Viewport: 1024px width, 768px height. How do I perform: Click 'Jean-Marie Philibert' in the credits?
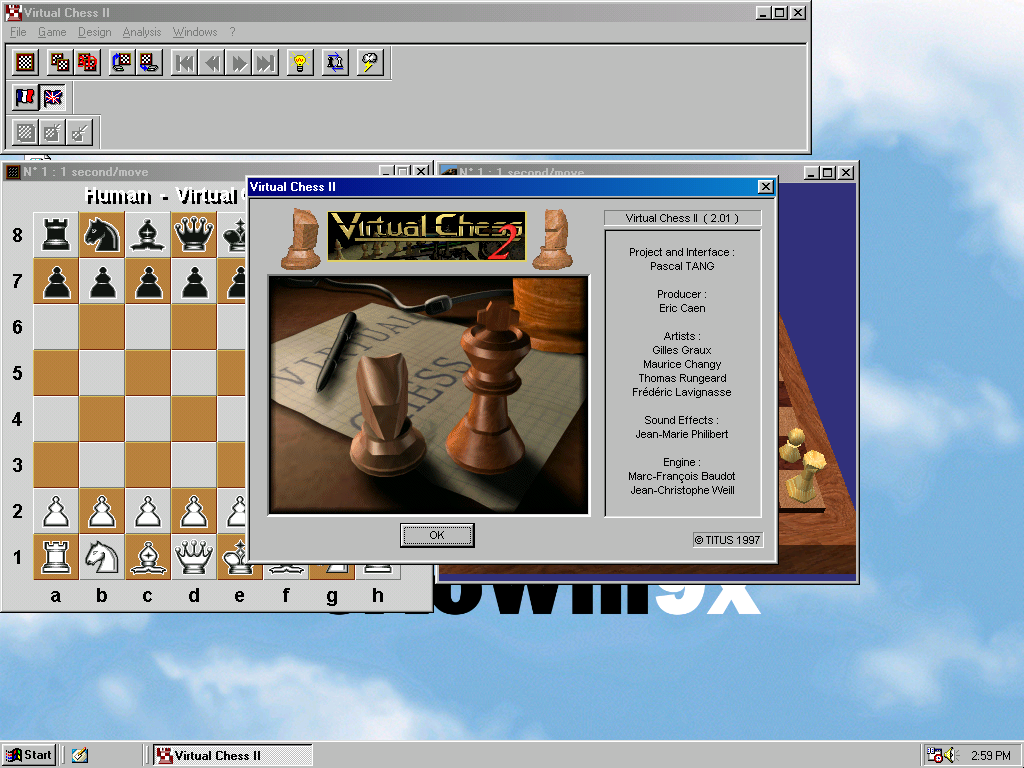(x=682, y=434)
